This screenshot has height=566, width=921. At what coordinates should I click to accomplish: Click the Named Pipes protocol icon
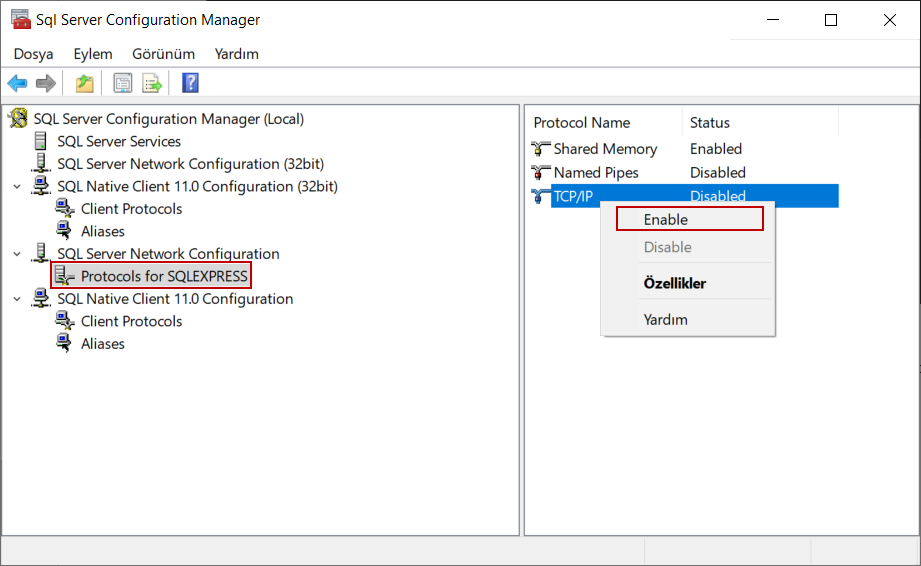pos(541,173)
